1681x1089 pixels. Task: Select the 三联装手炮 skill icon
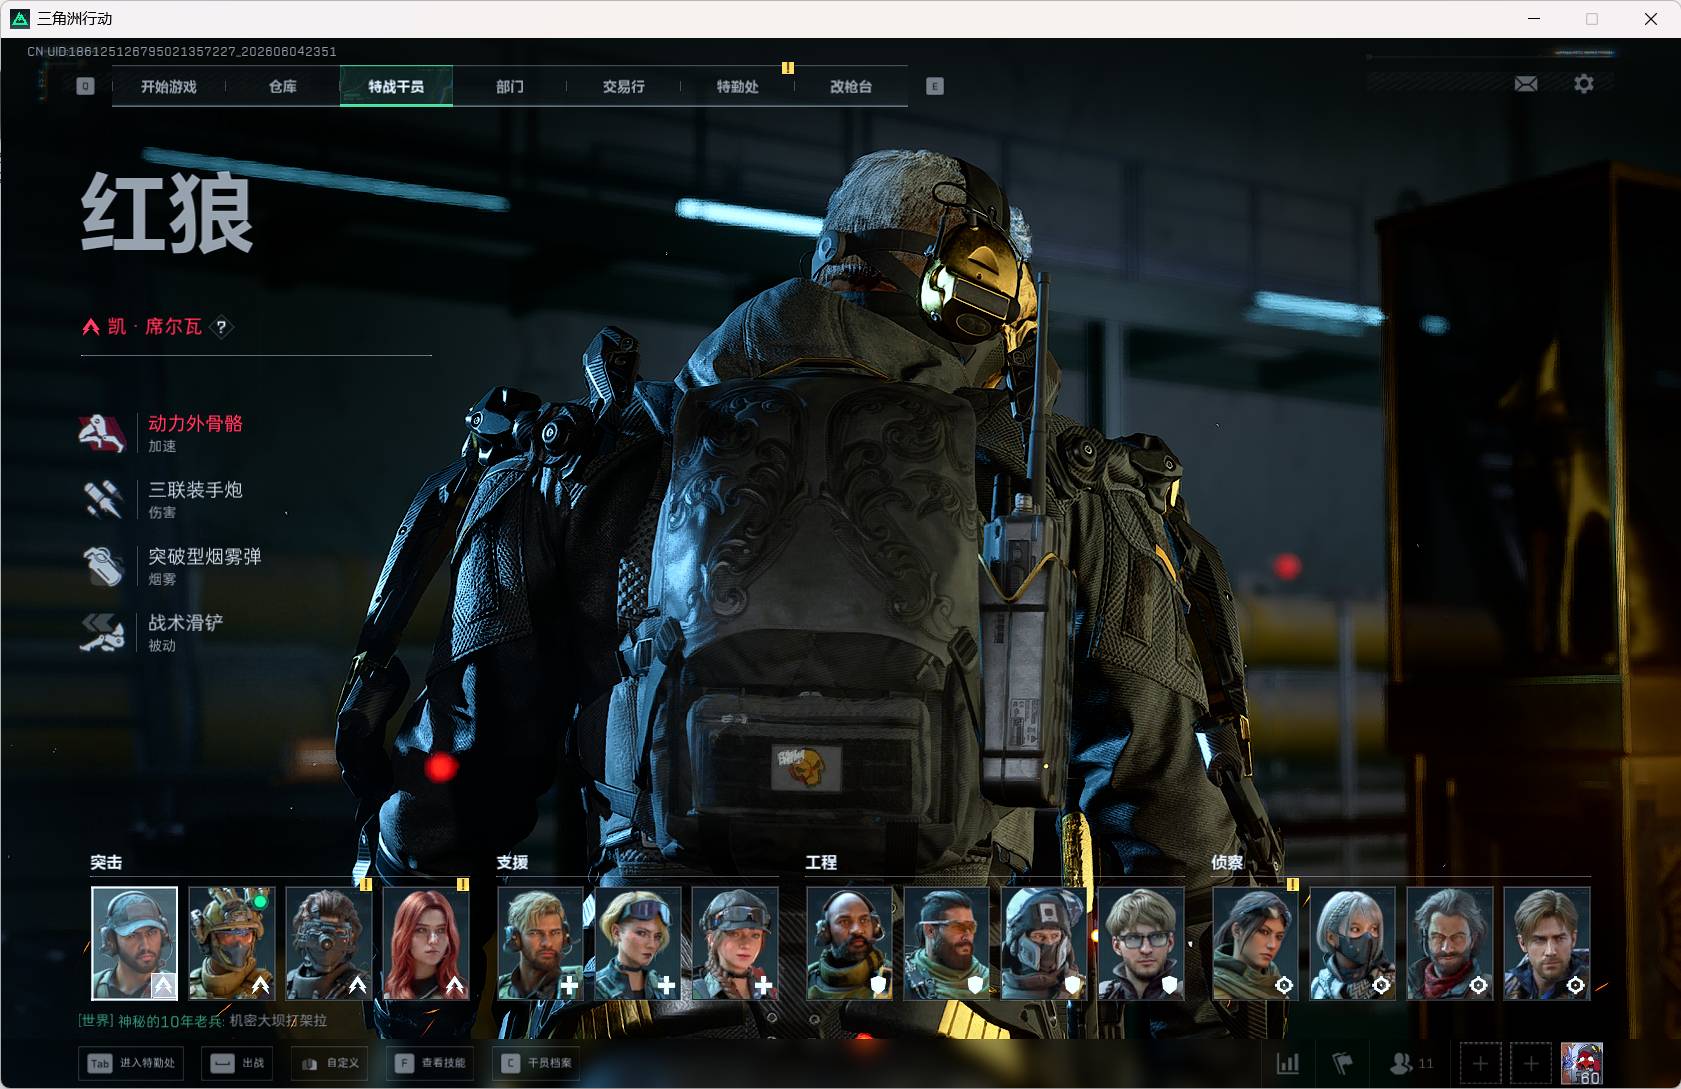(x=102, y=499)
